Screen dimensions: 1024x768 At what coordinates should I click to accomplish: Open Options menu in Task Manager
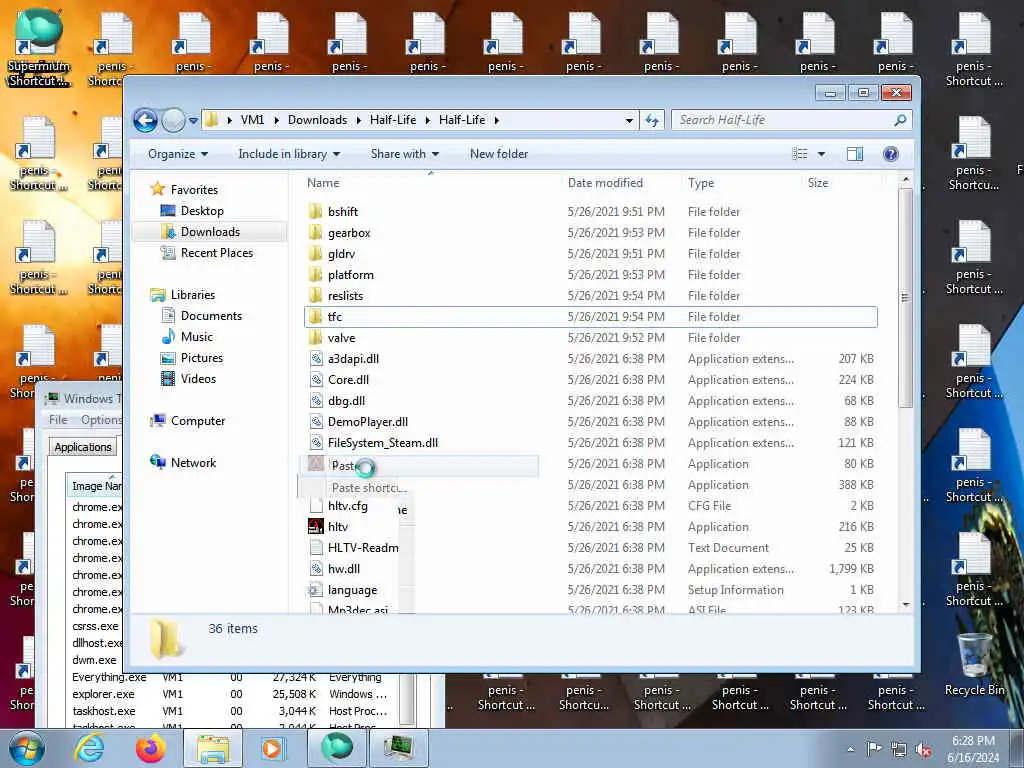pos(101,420)
